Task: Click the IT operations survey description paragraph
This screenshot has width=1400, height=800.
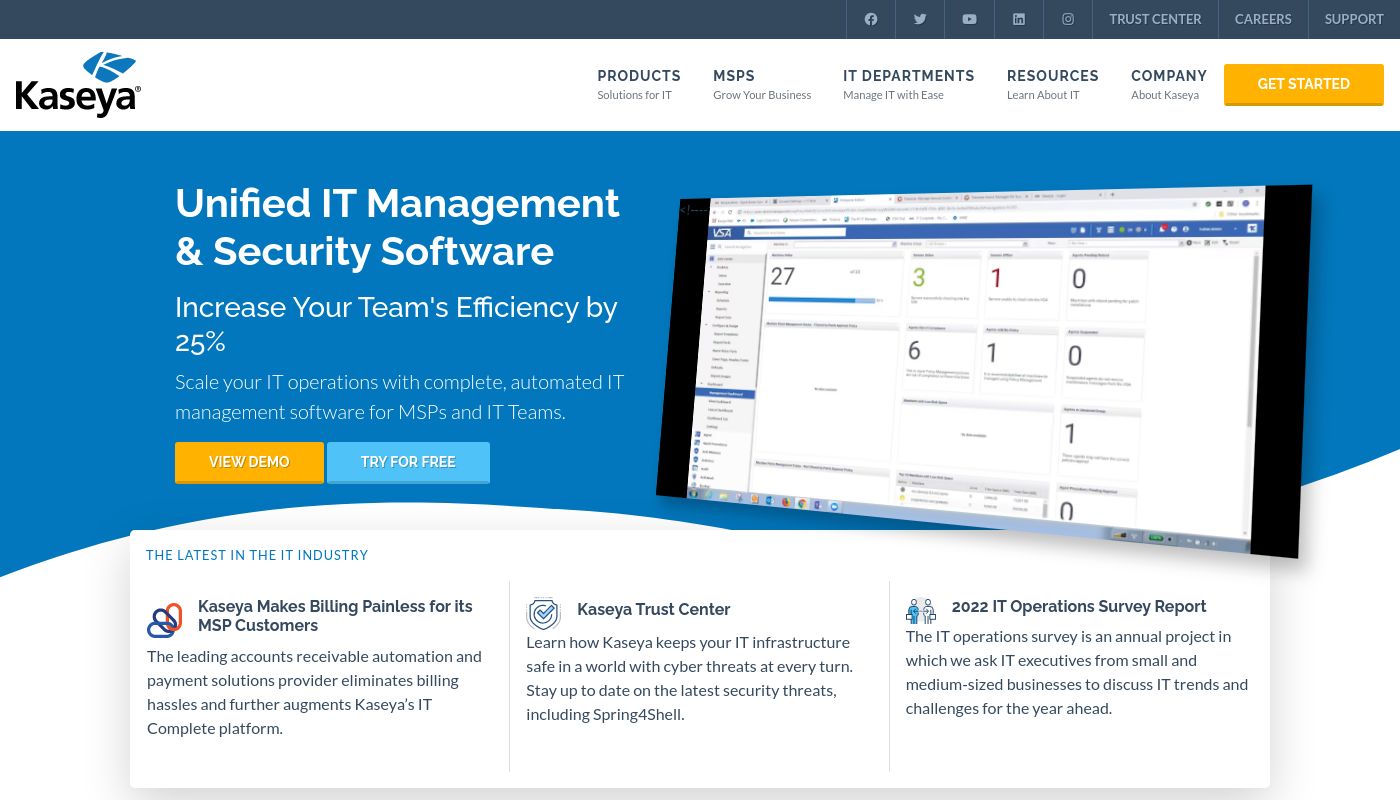Action: 1077,672
